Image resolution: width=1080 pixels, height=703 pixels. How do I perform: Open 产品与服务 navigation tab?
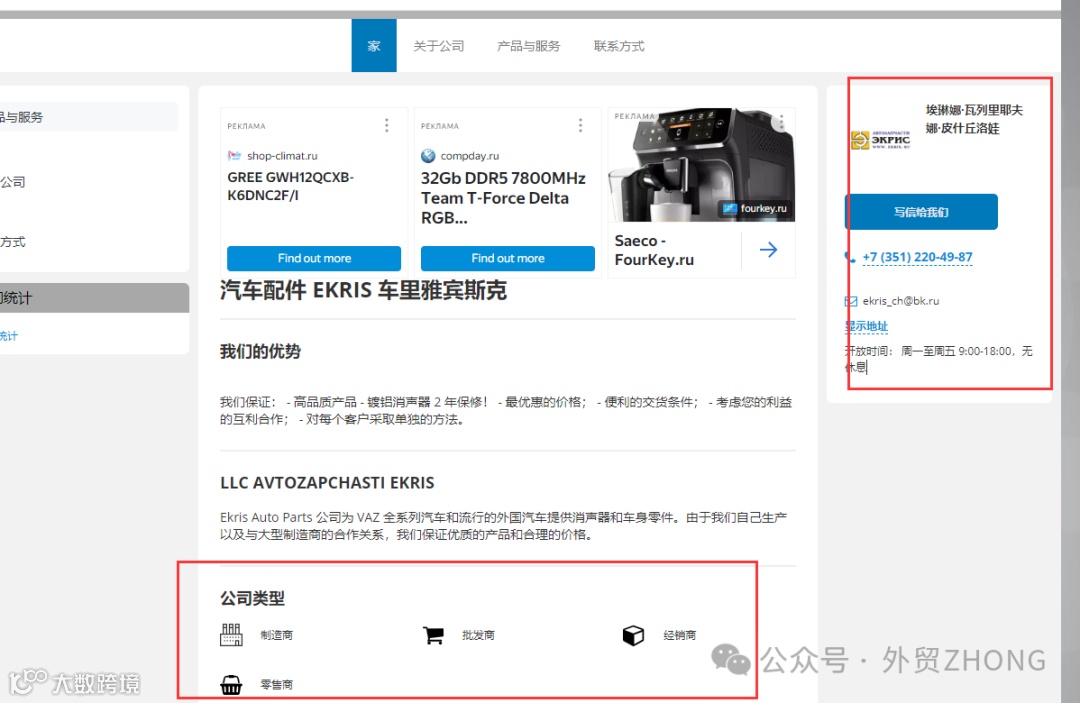tap(529, 46)
